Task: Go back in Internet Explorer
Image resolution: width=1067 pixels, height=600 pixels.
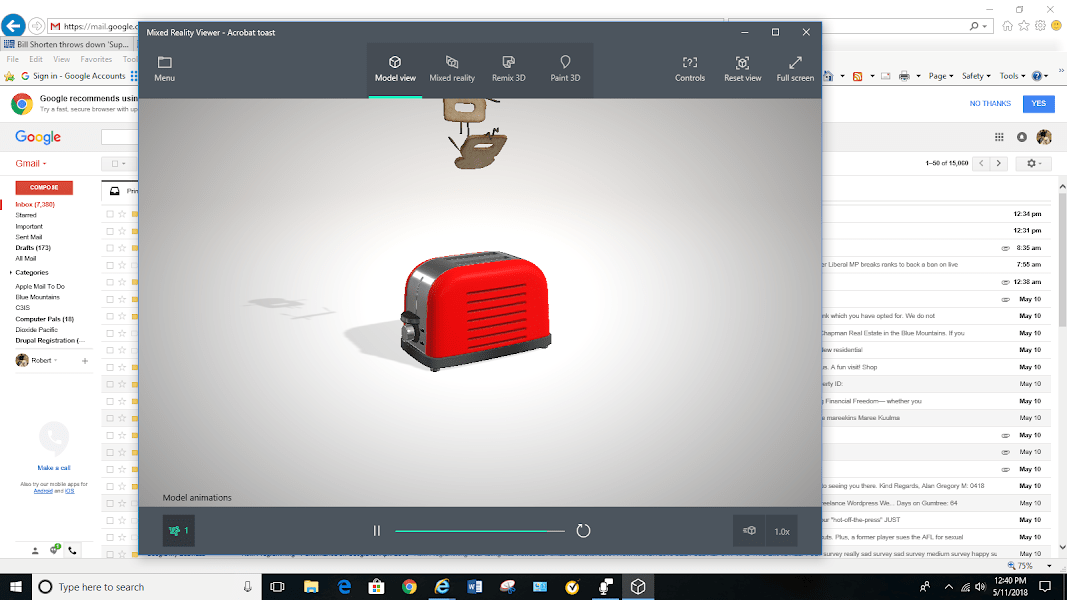Action: (13, 26)
